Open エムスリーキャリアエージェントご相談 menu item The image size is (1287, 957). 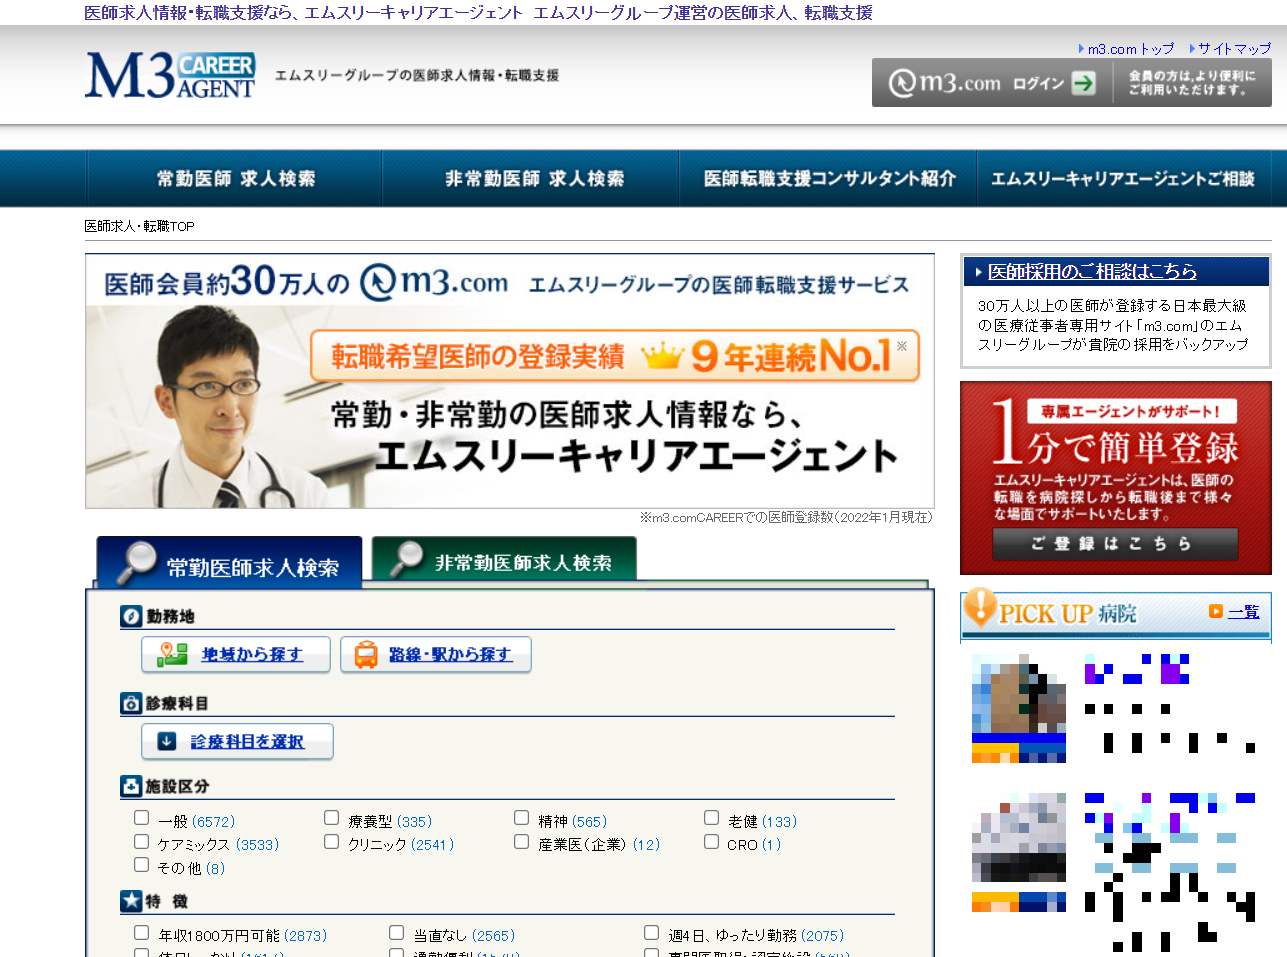[1122, 179]
